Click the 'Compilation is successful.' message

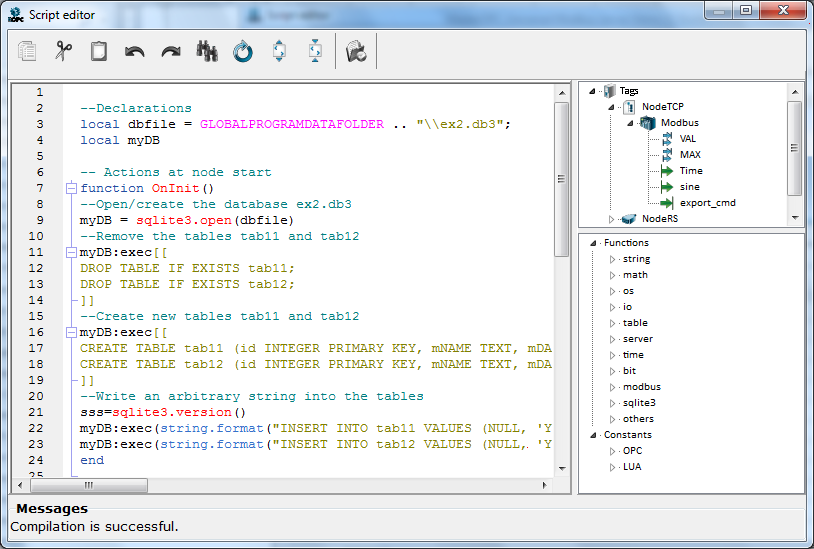point(94,527)
